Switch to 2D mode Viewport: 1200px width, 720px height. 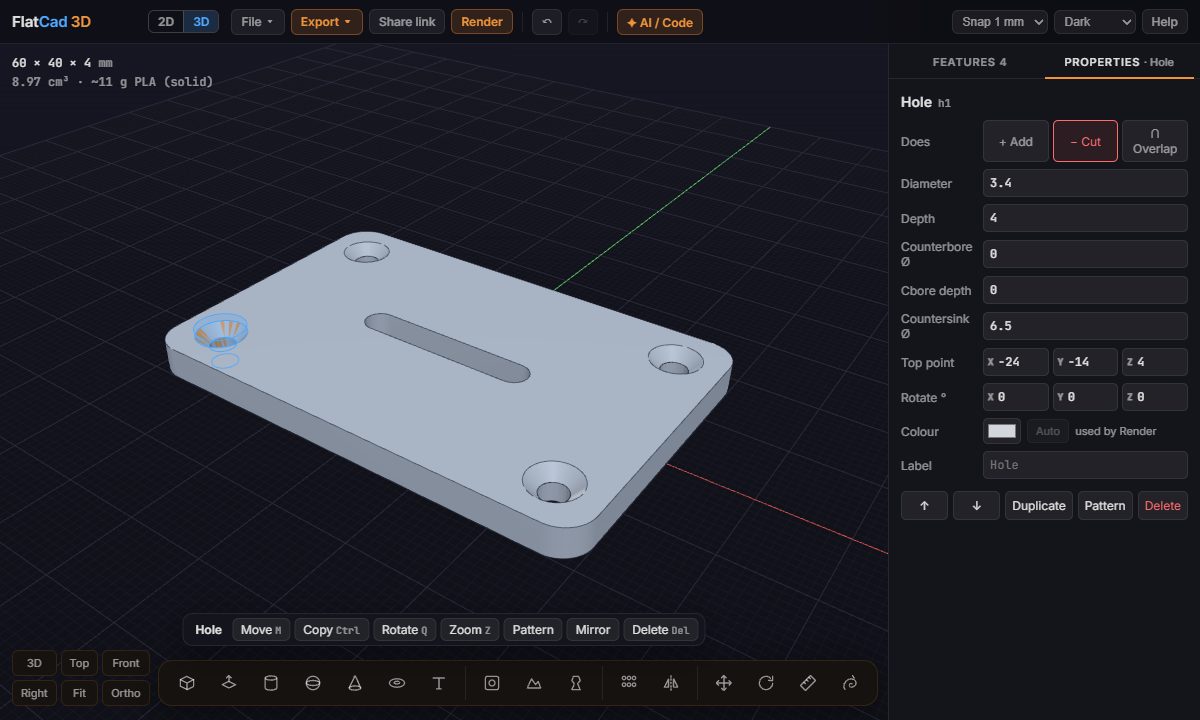pos(166,22)
